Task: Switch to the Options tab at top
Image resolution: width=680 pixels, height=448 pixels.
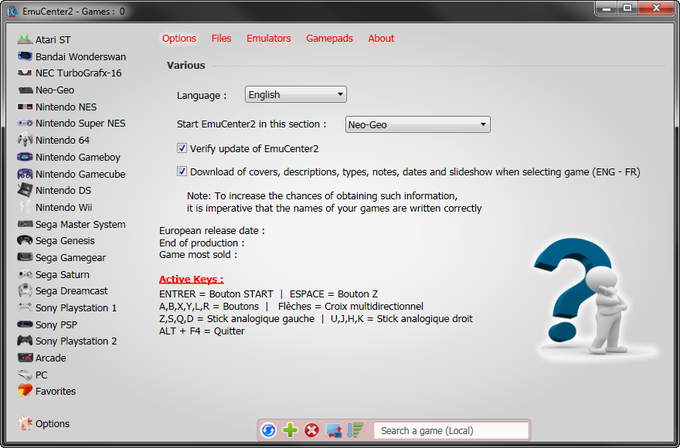Action: (x=179, y=38)
